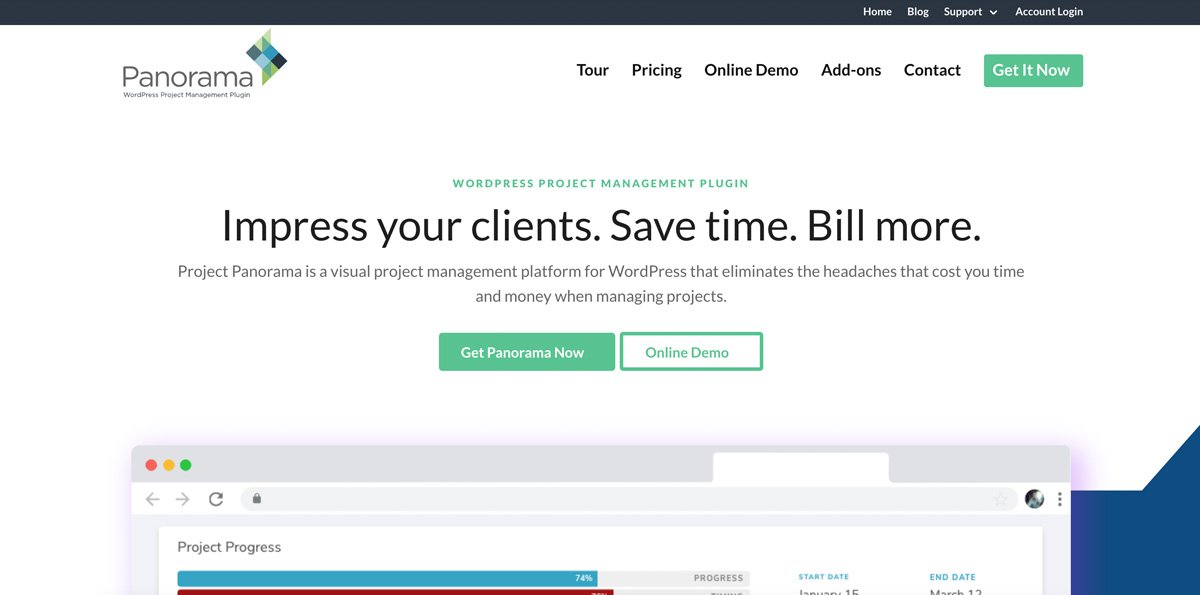
Task: Select the white browser tab in mockup
Action: point(800,467)
